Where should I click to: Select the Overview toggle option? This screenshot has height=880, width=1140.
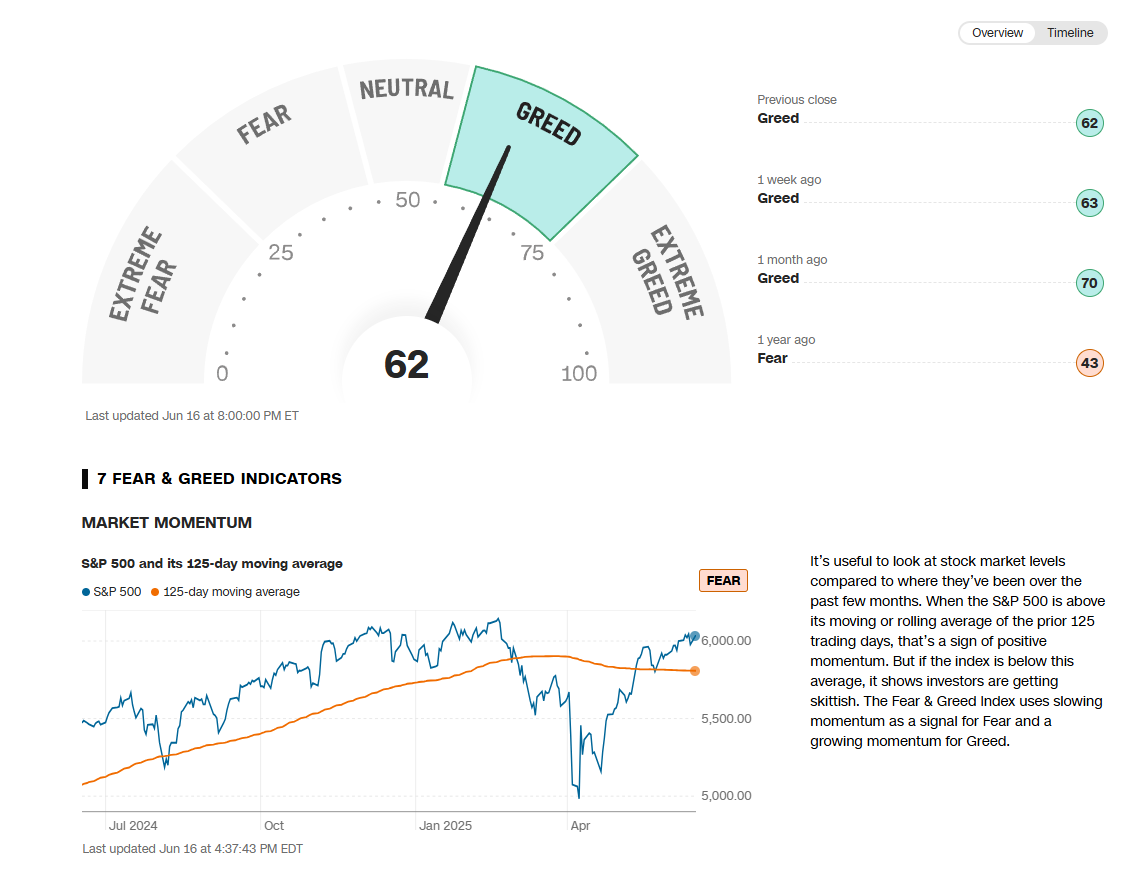pos(997,33)
